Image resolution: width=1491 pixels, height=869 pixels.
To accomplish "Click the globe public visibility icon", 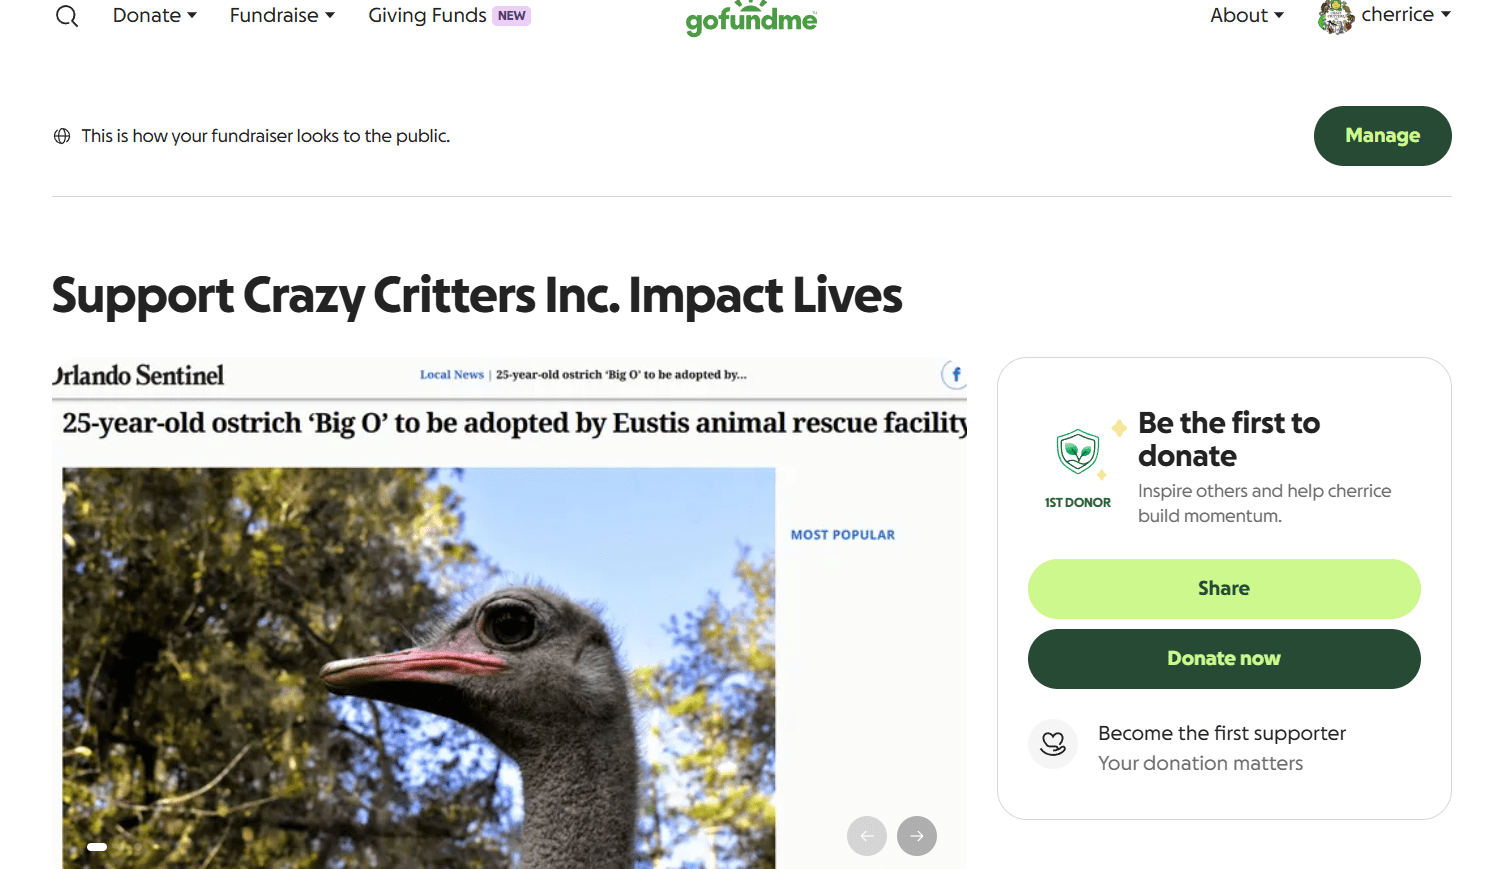I will tap(62, 136).
